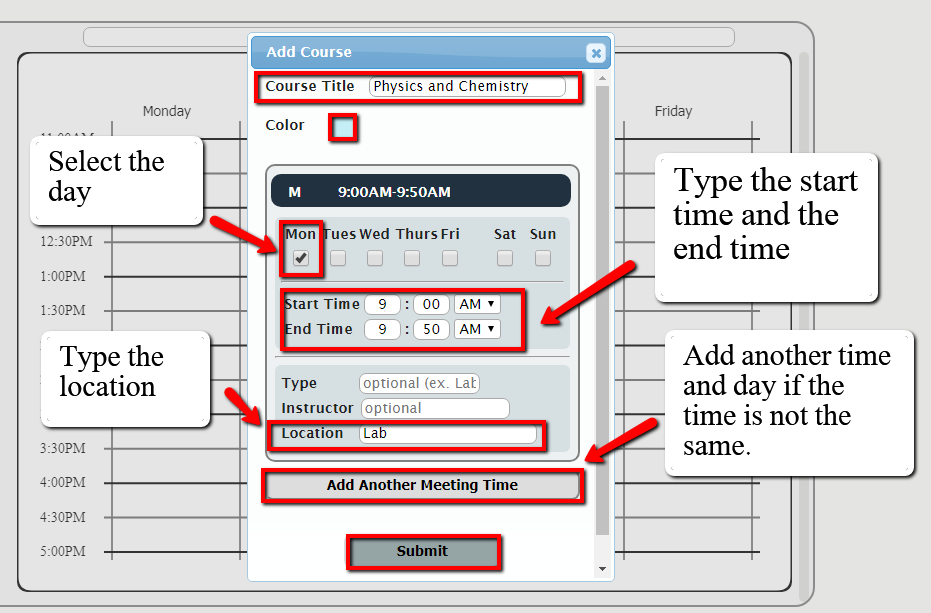Click Add Another Meeting Time

click(x=422, y=486)
